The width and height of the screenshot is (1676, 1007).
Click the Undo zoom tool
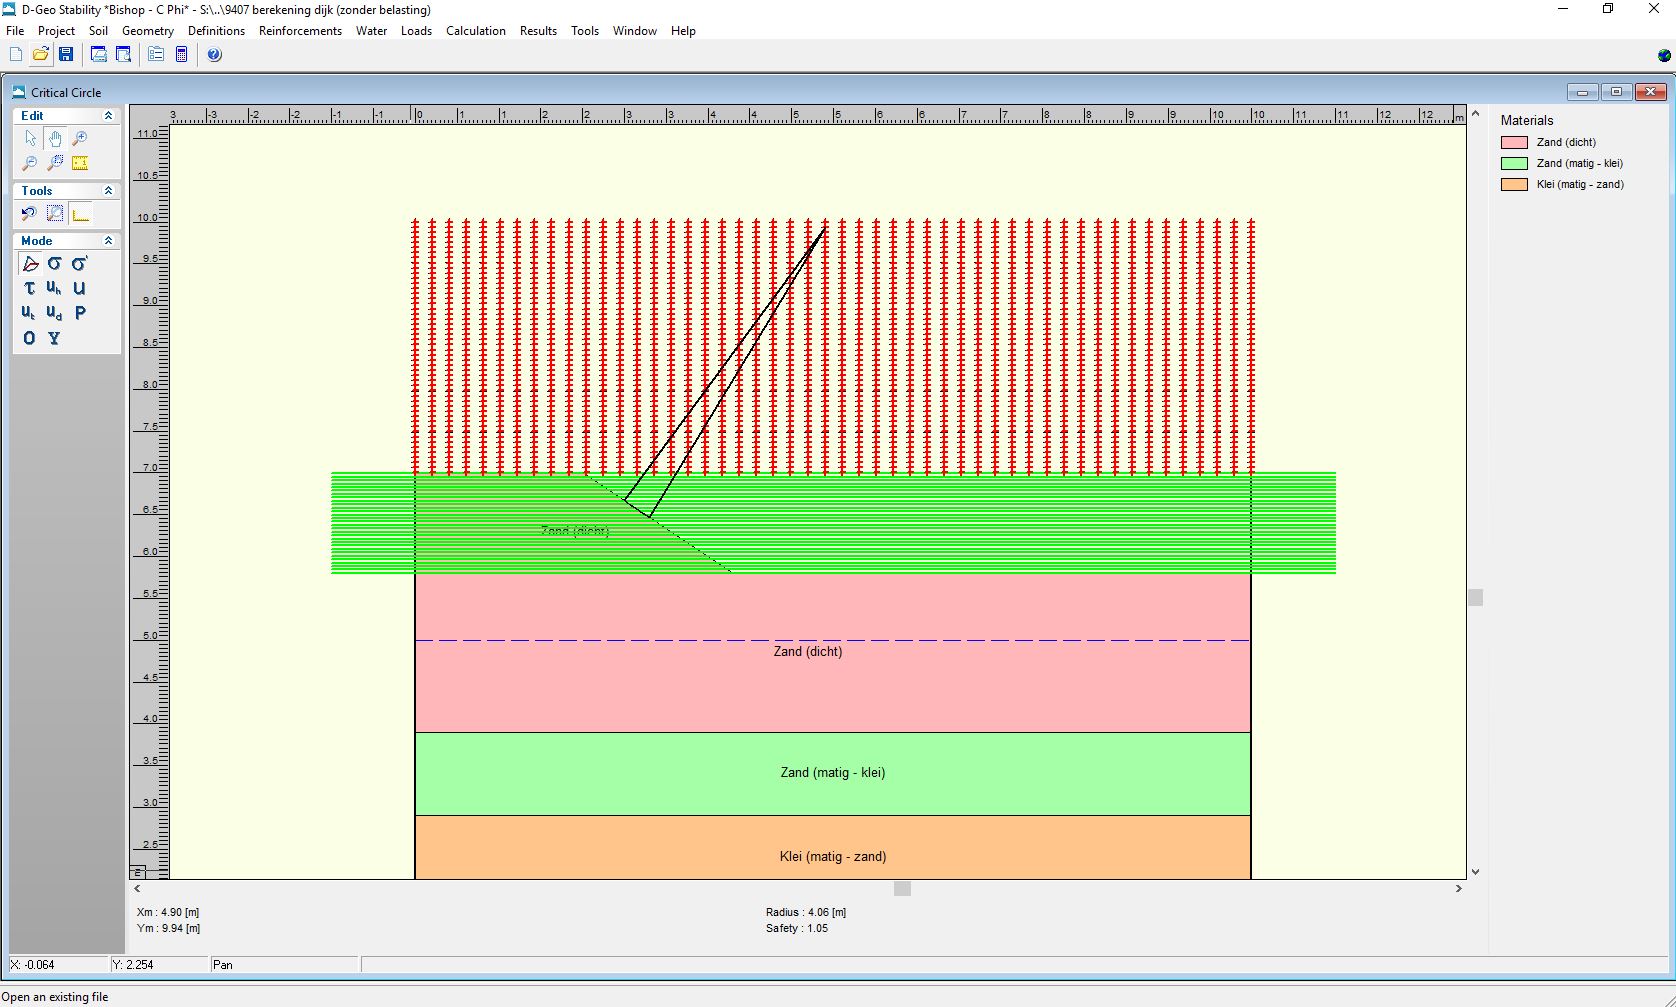[x=29, y=214]
